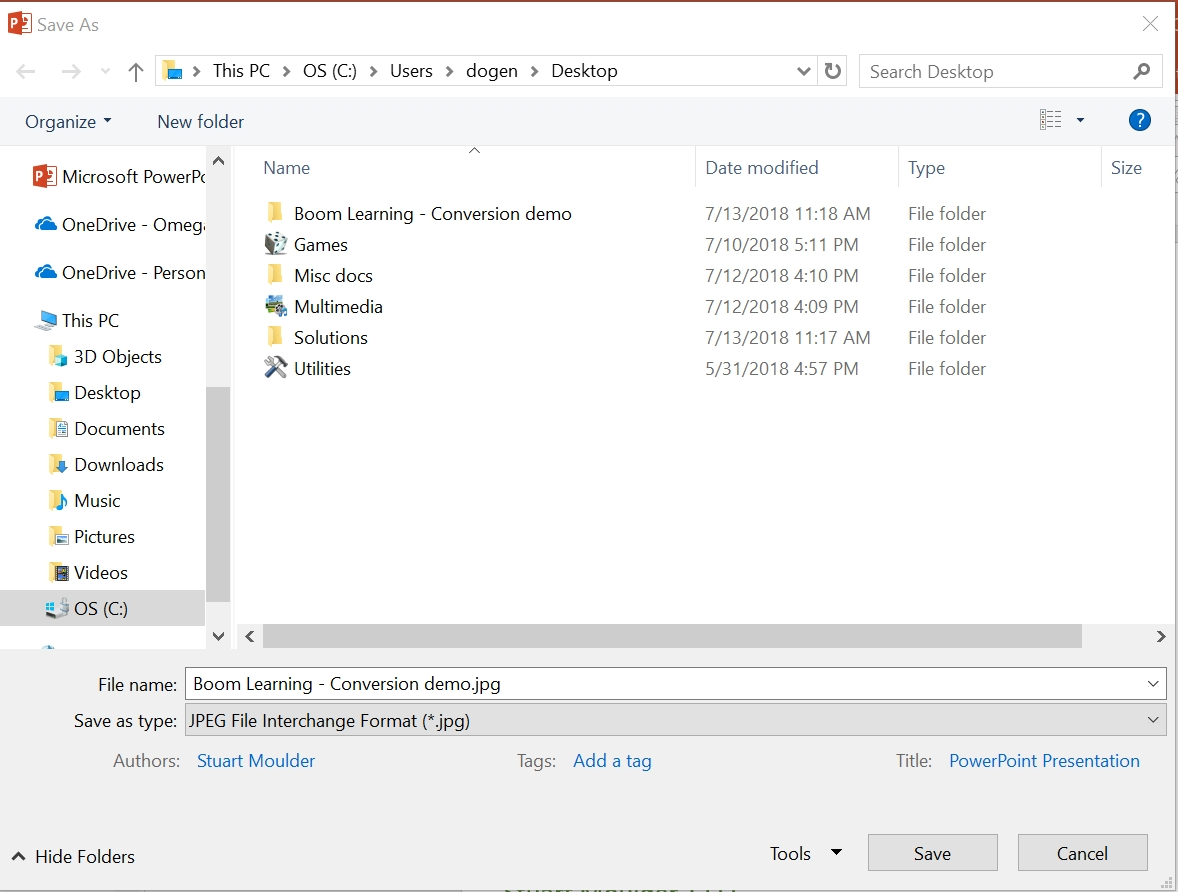Image resolution: width=1178 pixels, height=892 pixels.
Task: Select dogen in the address path
Action: pos(491,71)
